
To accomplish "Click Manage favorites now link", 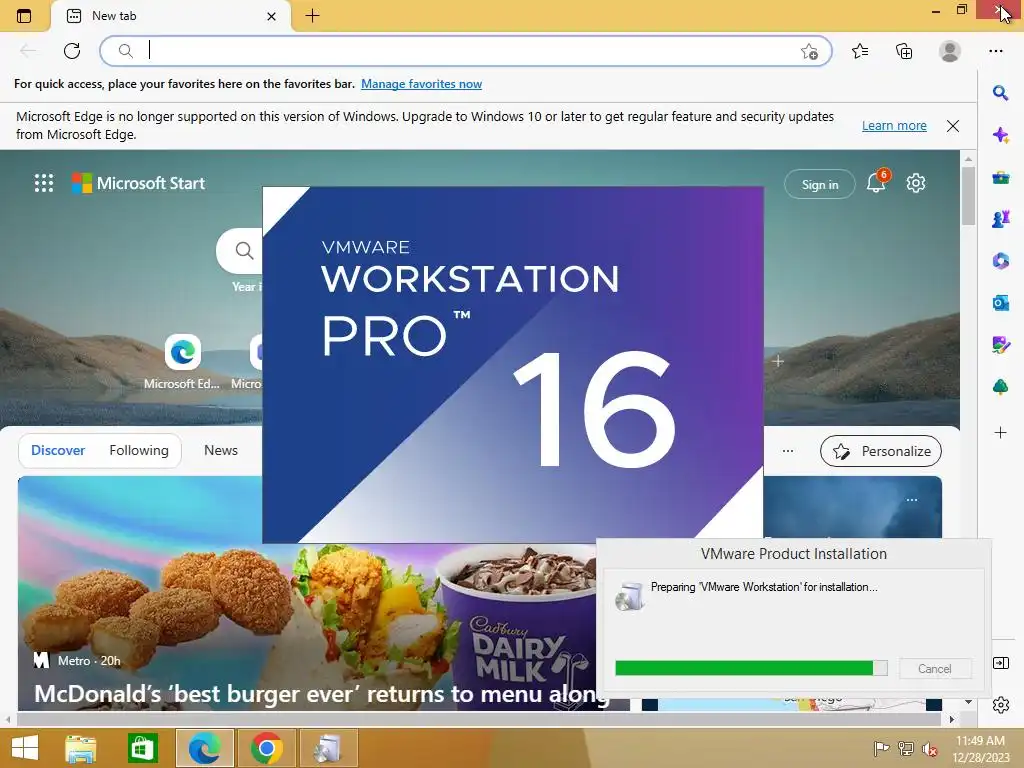I will [x=421, y=84].
